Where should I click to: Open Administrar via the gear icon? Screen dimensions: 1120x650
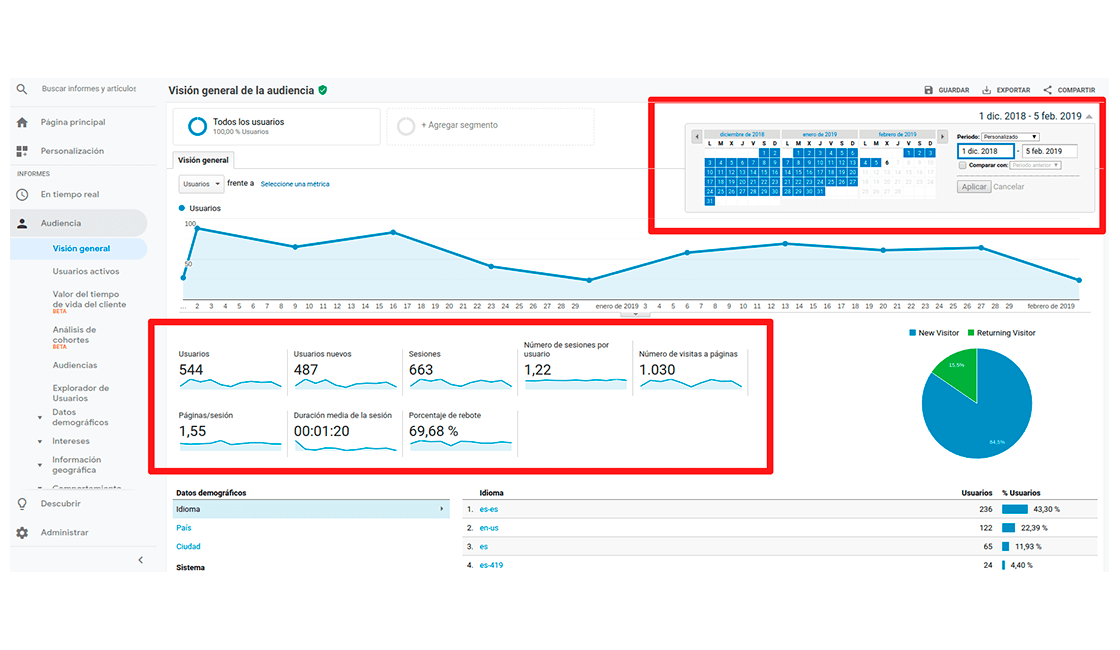pos(22,532)
